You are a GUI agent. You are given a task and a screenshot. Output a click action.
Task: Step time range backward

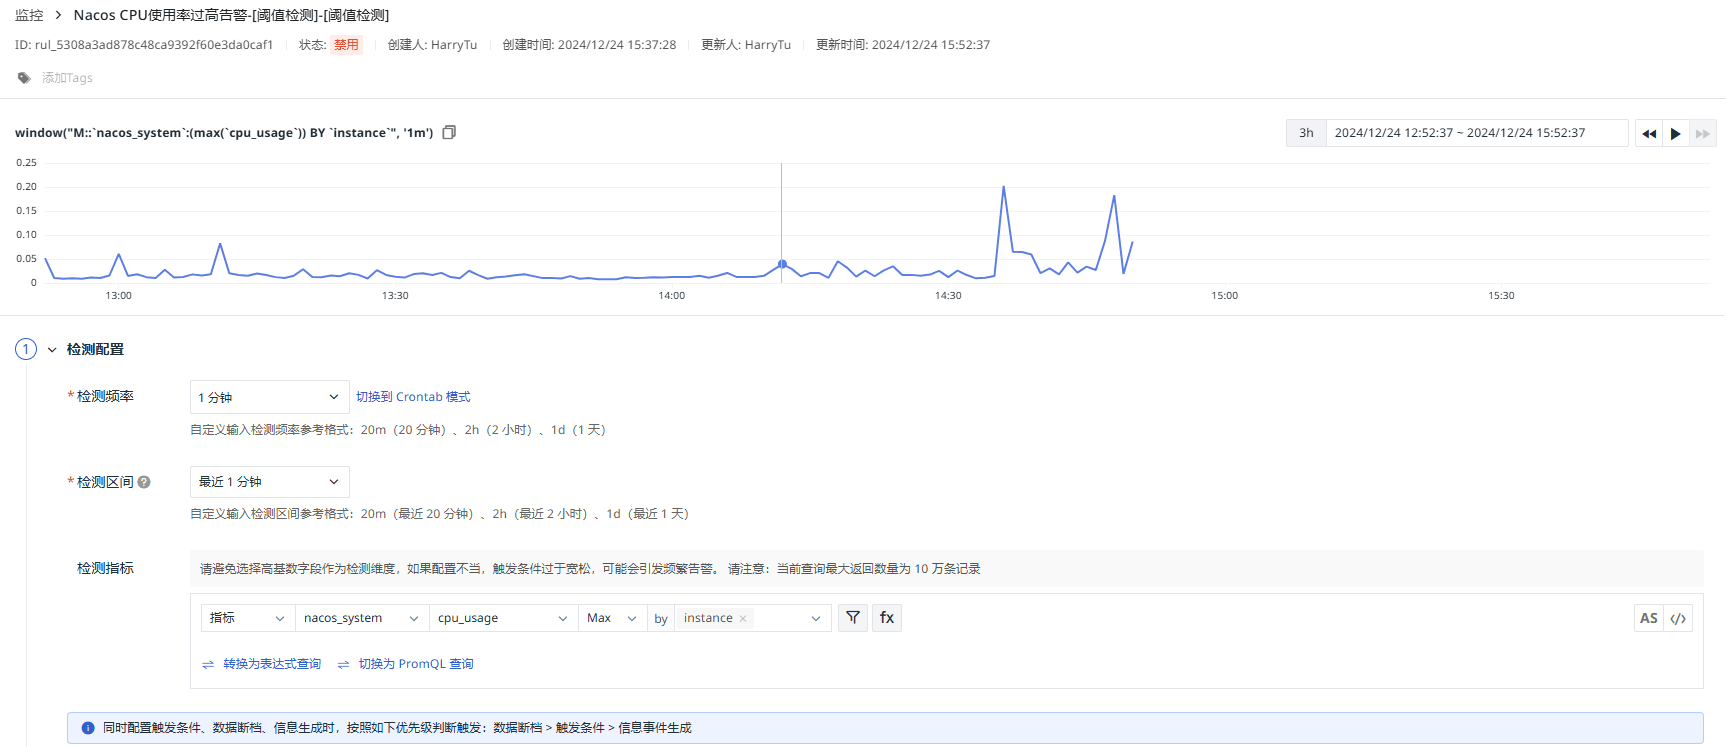[x=1649, y=133]
